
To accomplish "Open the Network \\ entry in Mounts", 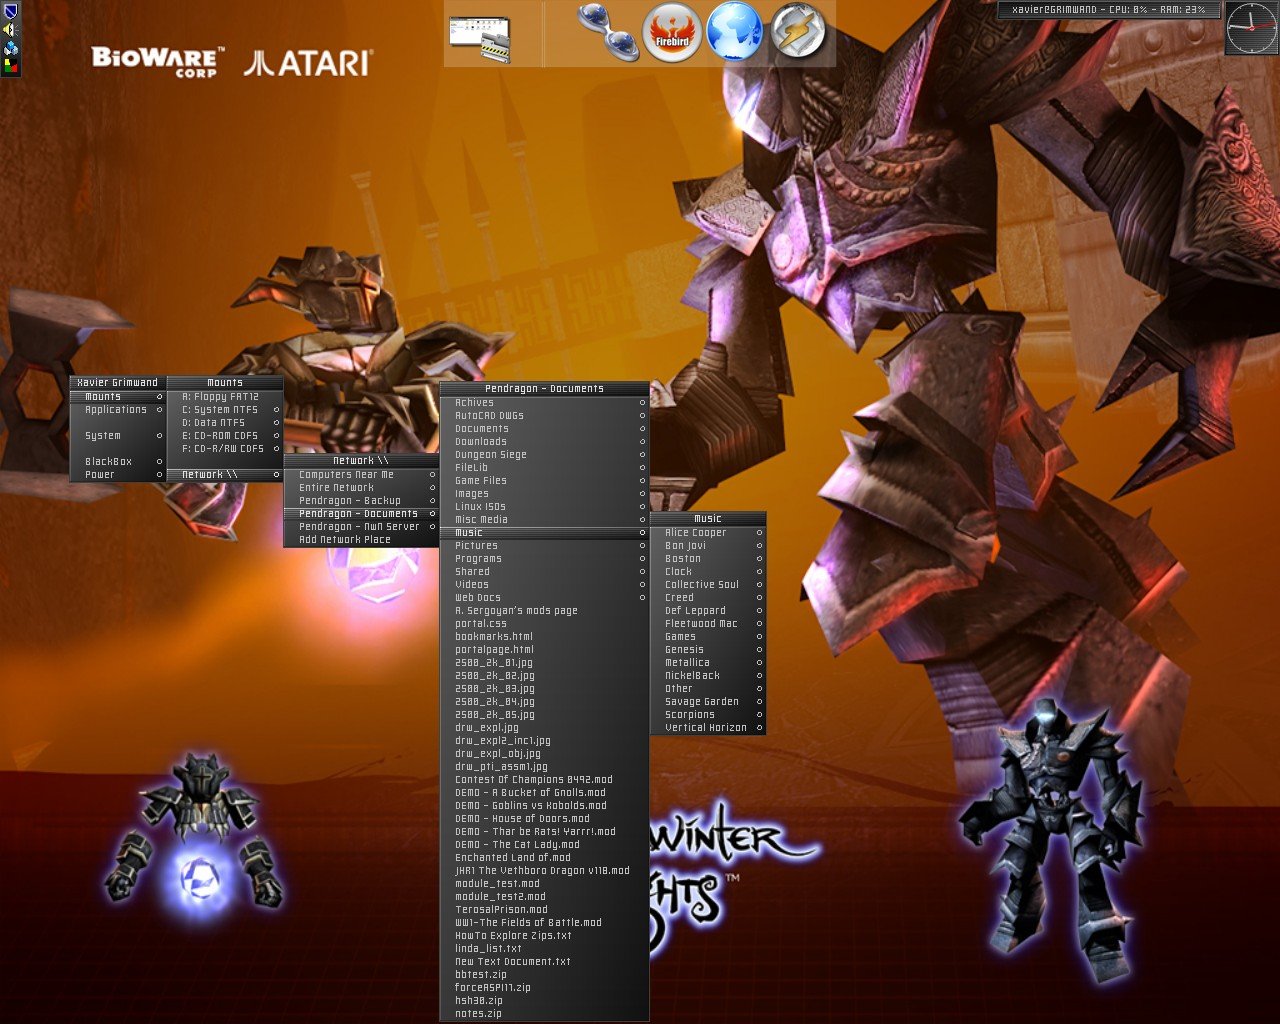I will click(225, 475).
